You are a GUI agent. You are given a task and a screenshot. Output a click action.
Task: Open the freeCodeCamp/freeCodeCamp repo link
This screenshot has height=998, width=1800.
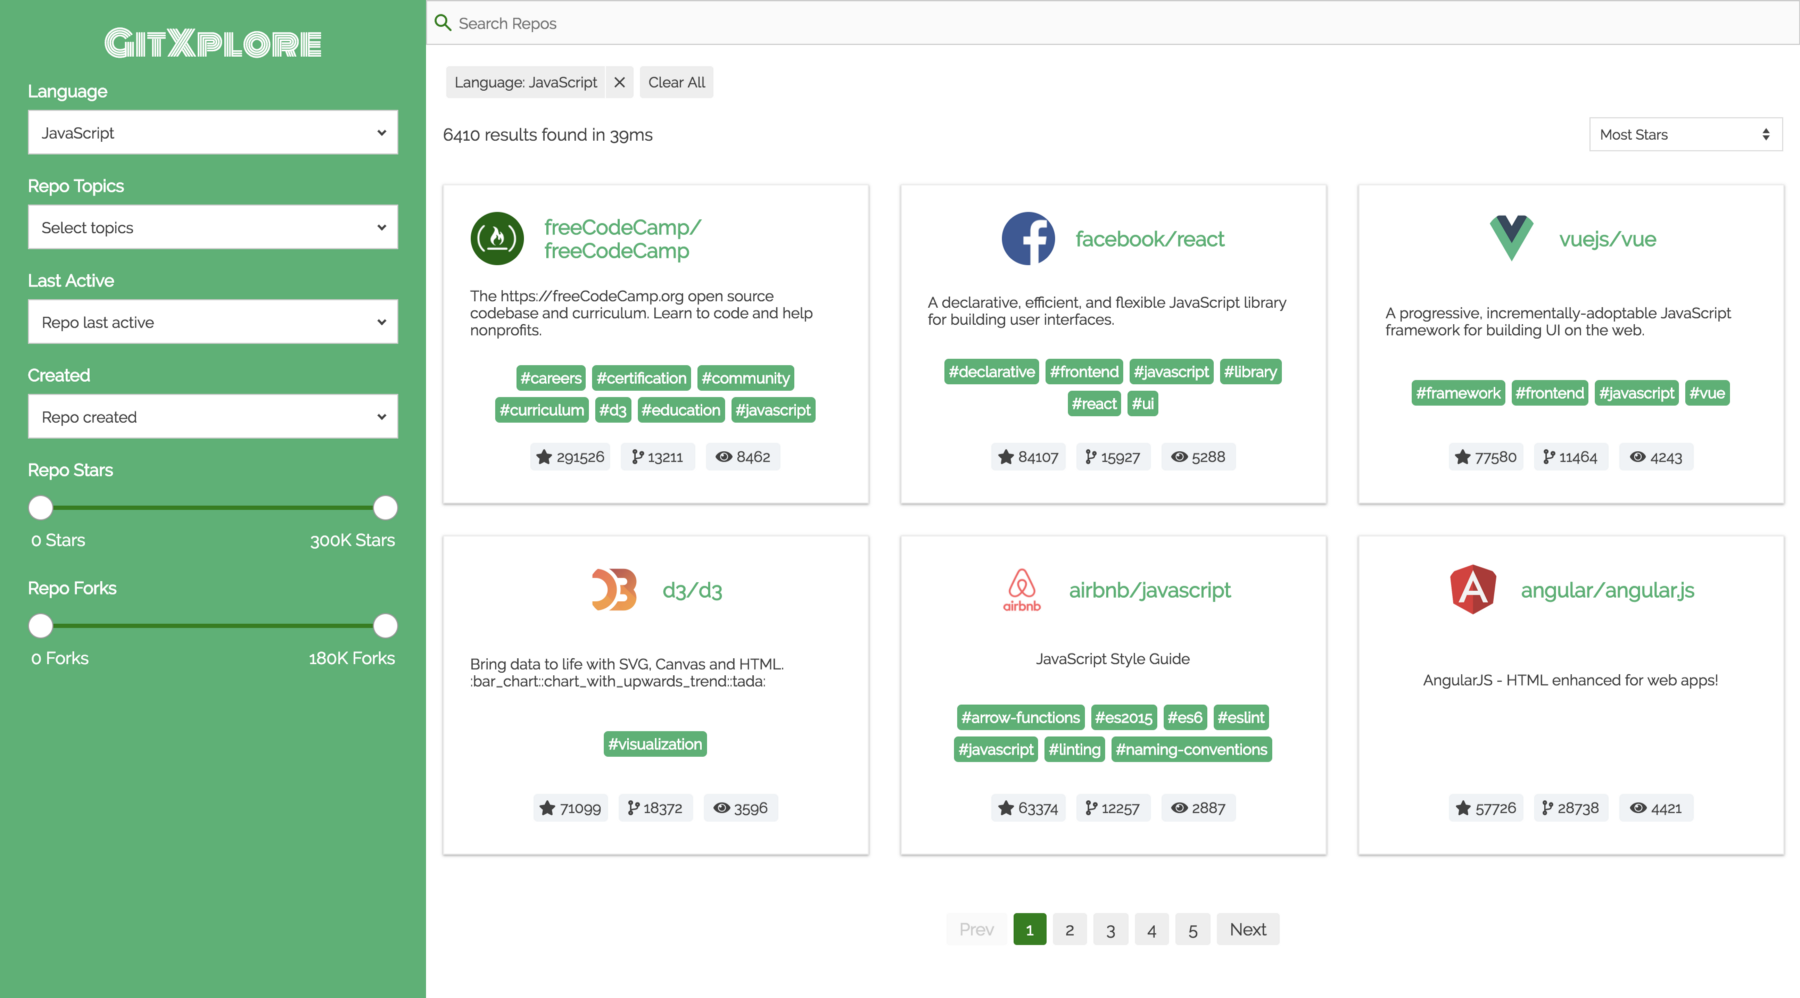coord(622,239)
